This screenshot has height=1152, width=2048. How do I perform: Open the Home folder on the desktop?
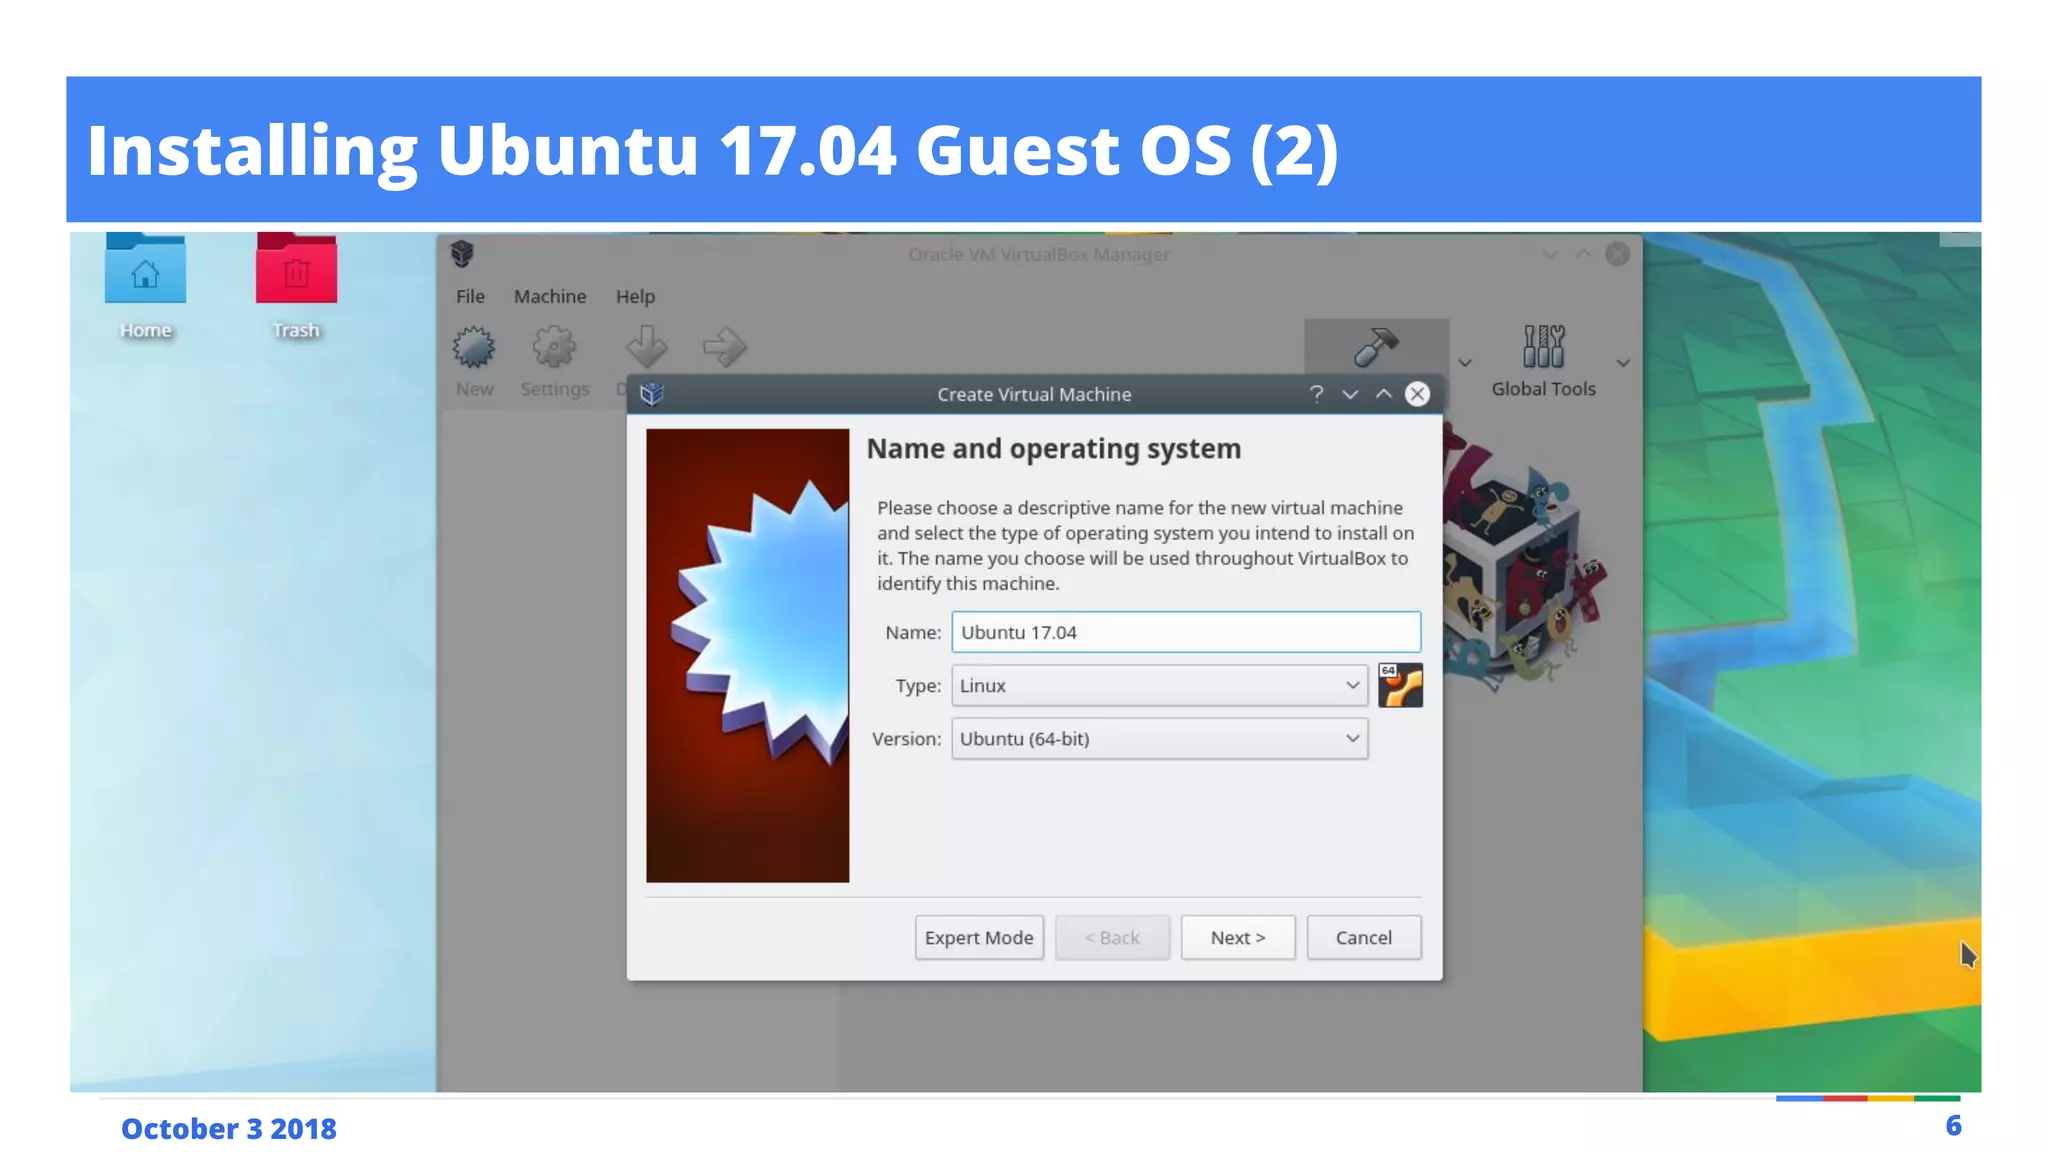coord(145,288)
